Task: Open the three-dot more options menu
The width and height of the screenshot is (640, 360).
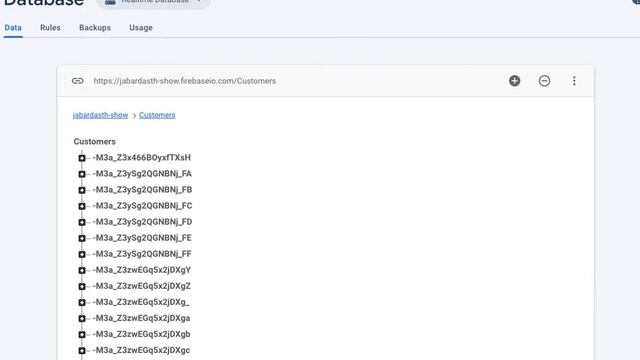Action: (574, 81)
